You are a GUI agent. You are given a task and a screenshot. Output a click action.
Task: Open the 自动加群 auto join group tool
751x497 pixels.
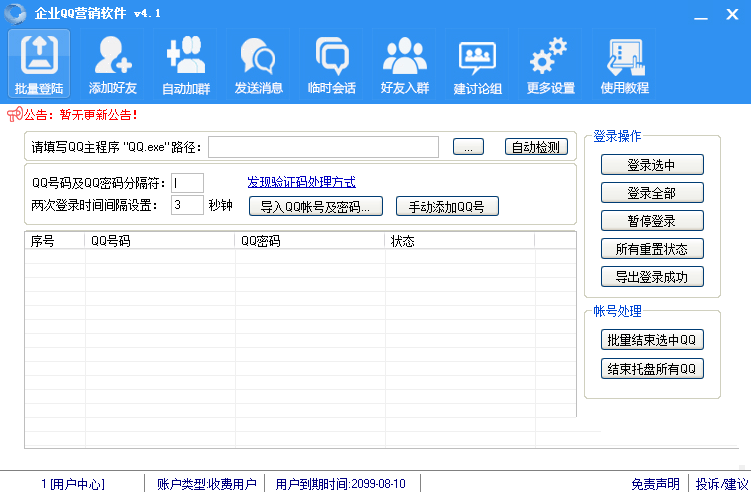tap(185, 64)
